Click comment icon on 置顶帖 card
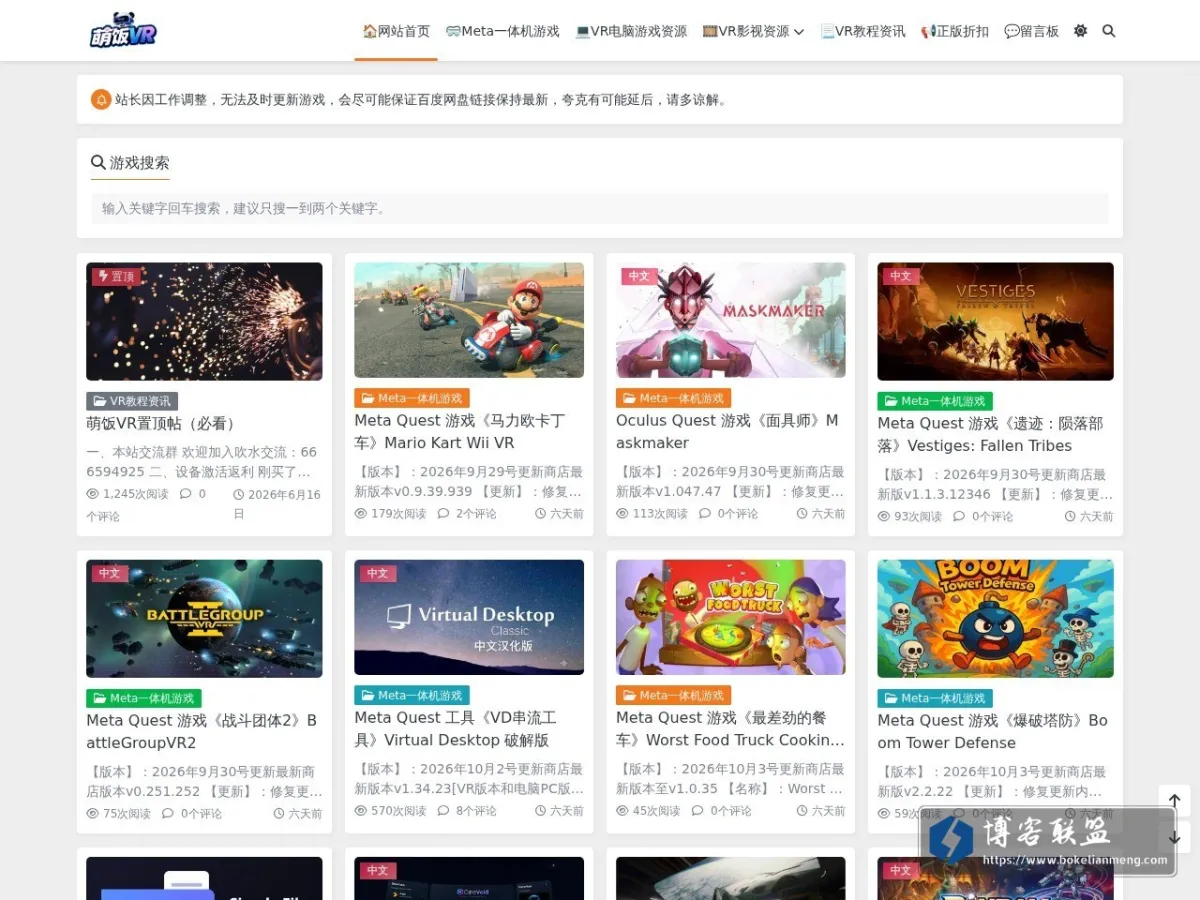The width and height of the screenshot is (1200, 900). click(185, 494)
